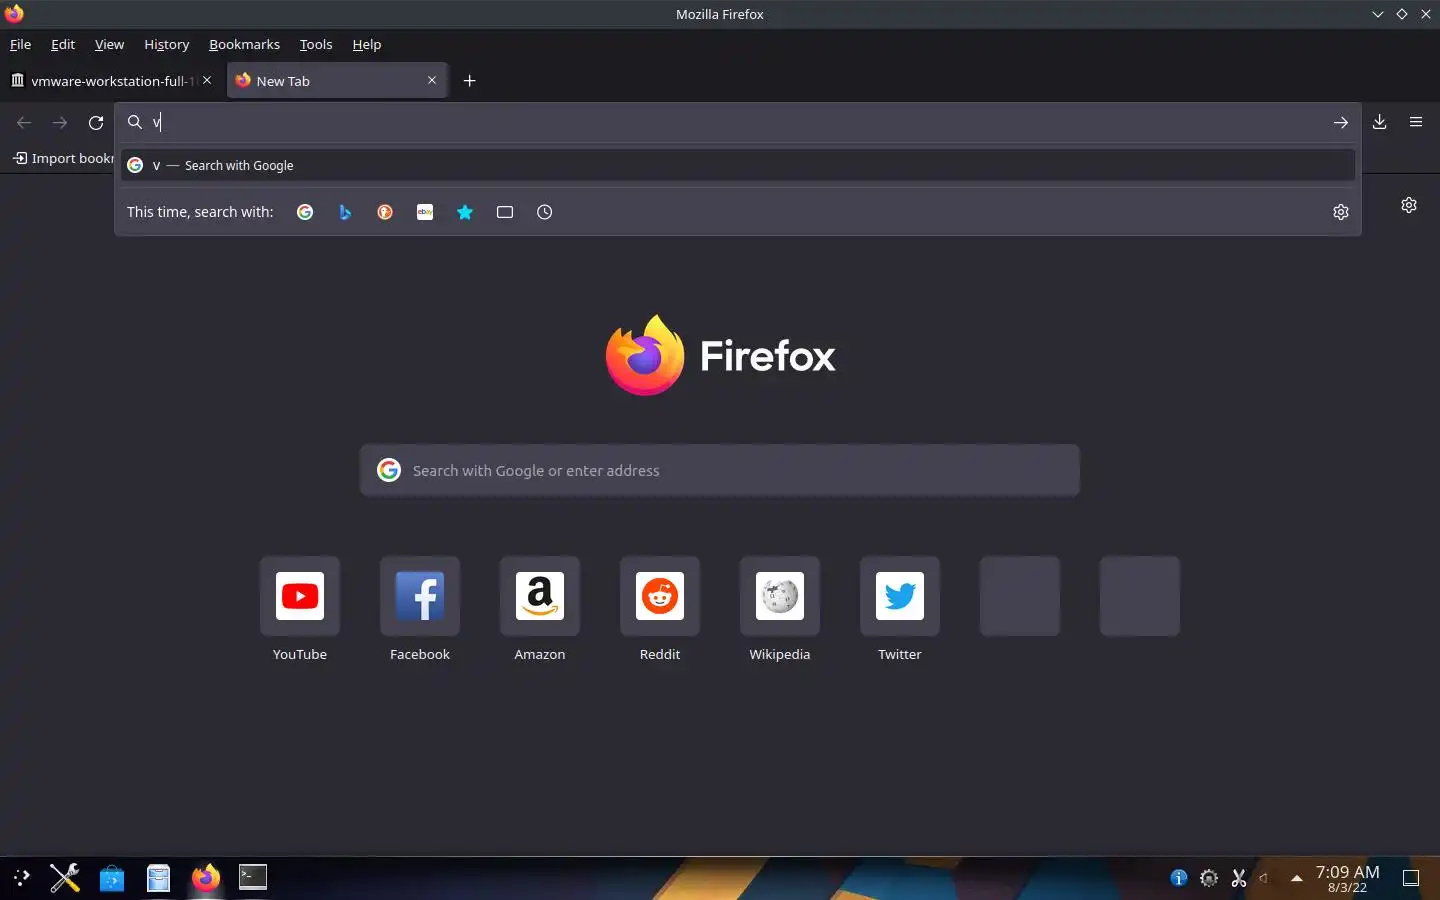This screenshot has width=1440, height=900.
Task: Open the Help menu
Action: pos(367,44)
